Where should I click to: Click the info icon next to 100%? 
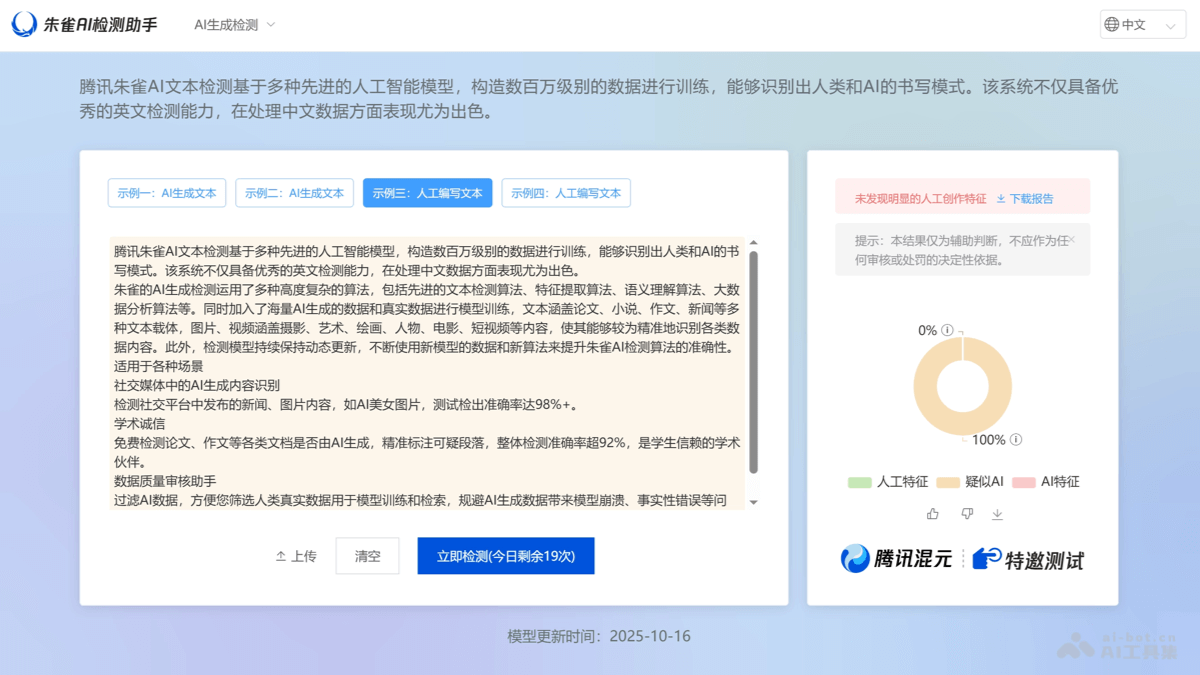pyautogui.click(x=1016, y=439)
